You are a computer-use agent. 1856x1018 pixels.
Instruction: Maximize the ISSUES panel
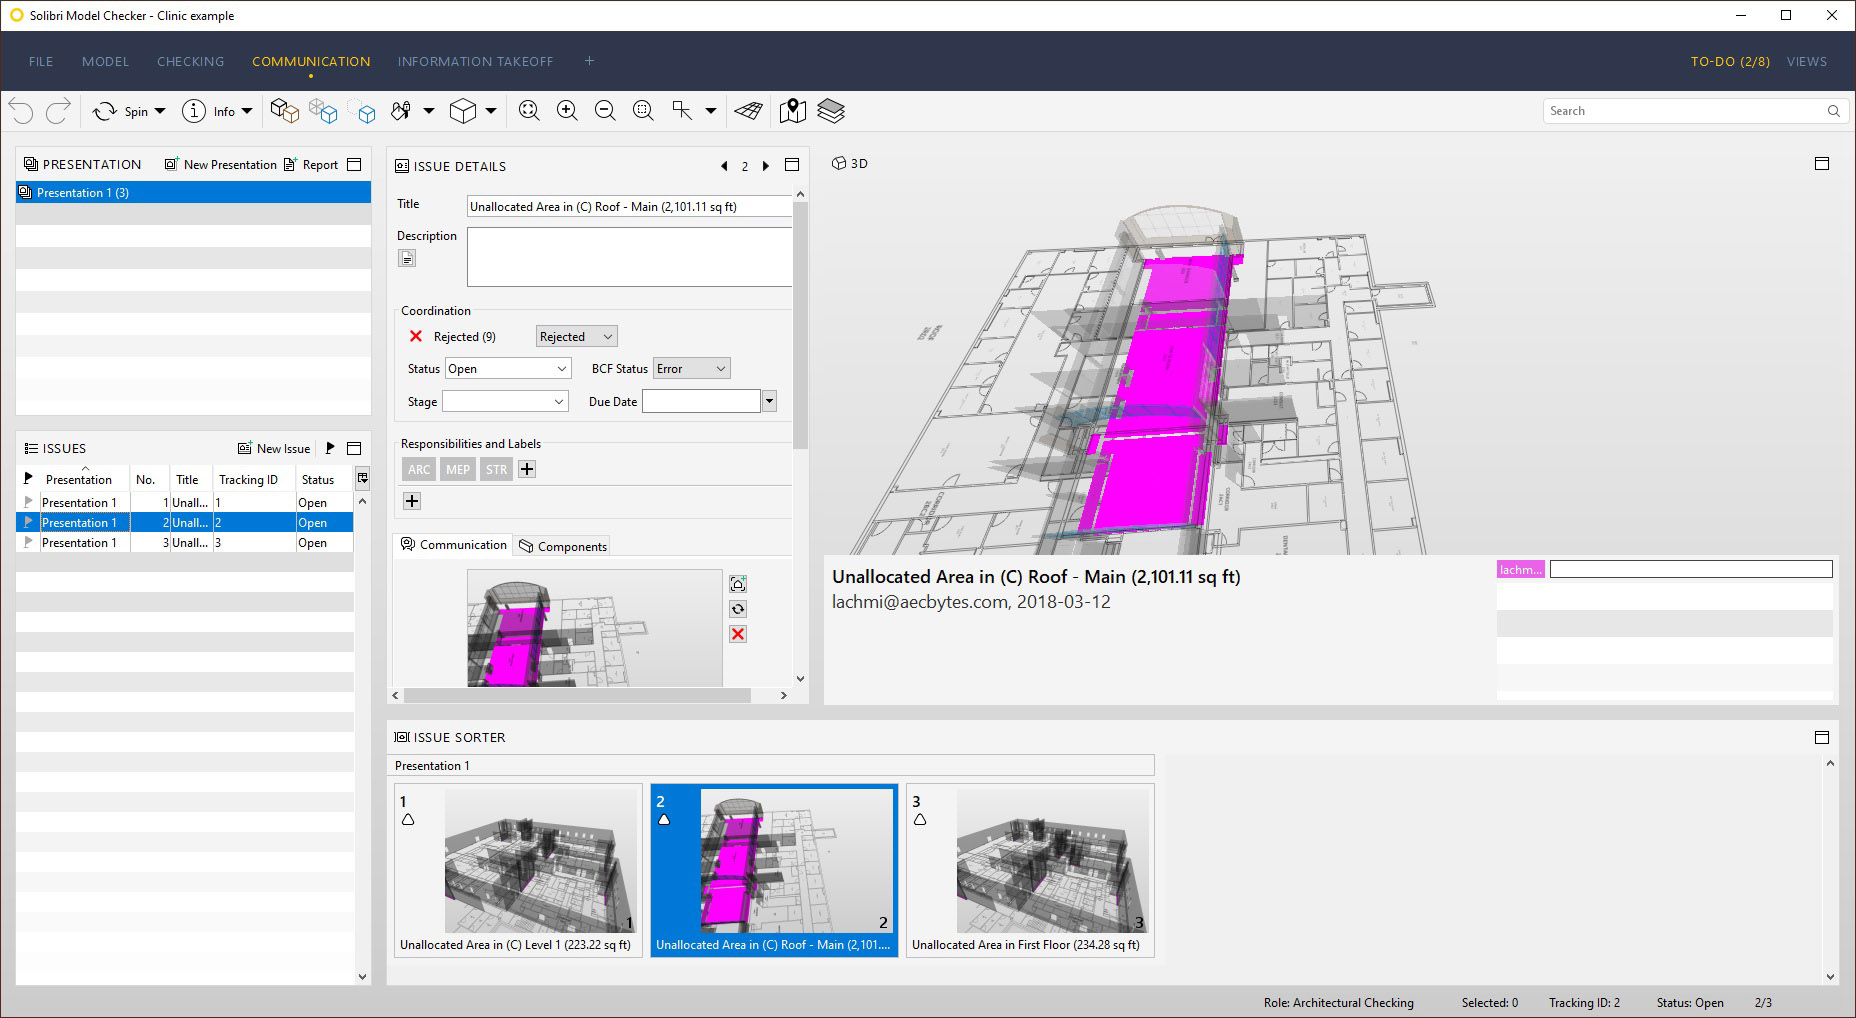click(x=354, y=448)
